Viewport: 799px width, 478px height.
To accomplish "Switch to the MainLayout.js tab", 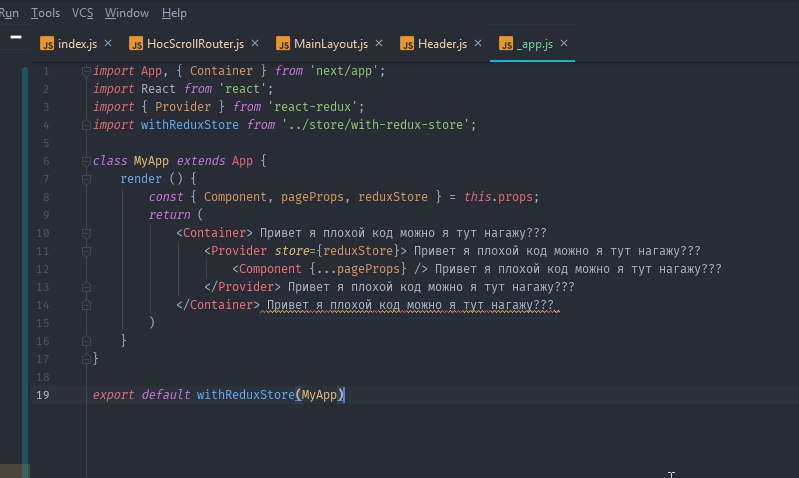I will pos(331,44).
